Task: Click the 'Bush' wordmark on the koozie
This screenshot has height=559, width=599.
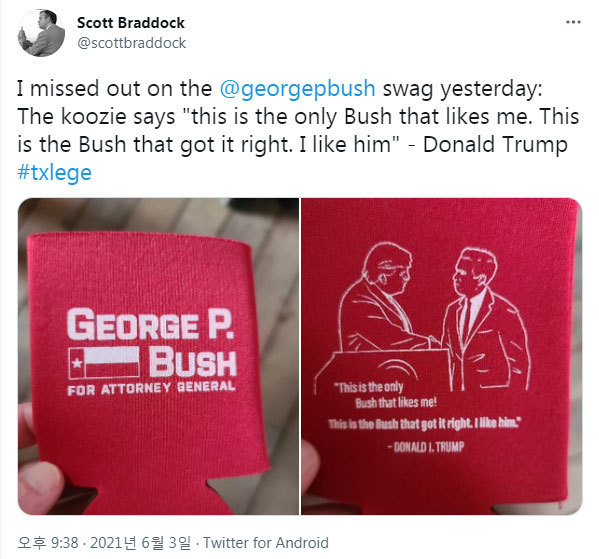Action: coord(193,362)
